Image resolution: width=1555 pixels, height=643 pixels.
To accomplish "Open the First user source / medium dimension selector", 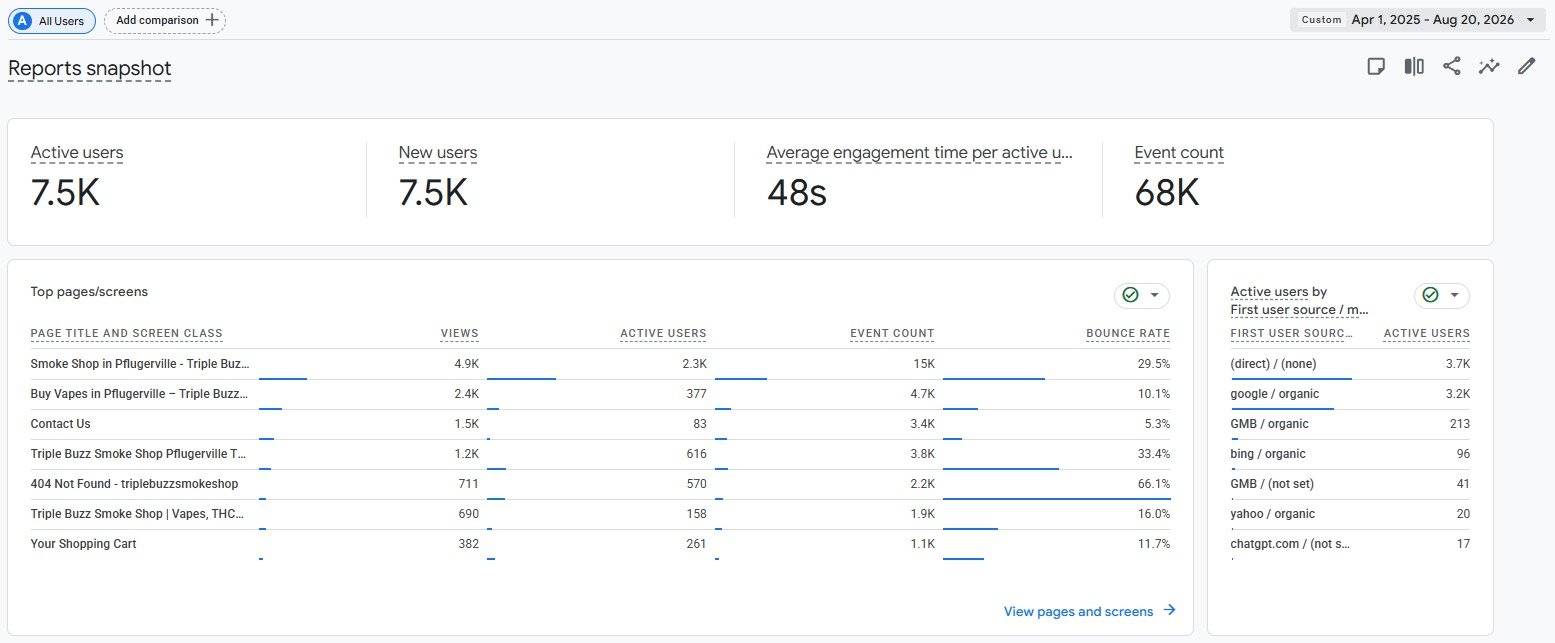I will click(x=1300, y=310).
